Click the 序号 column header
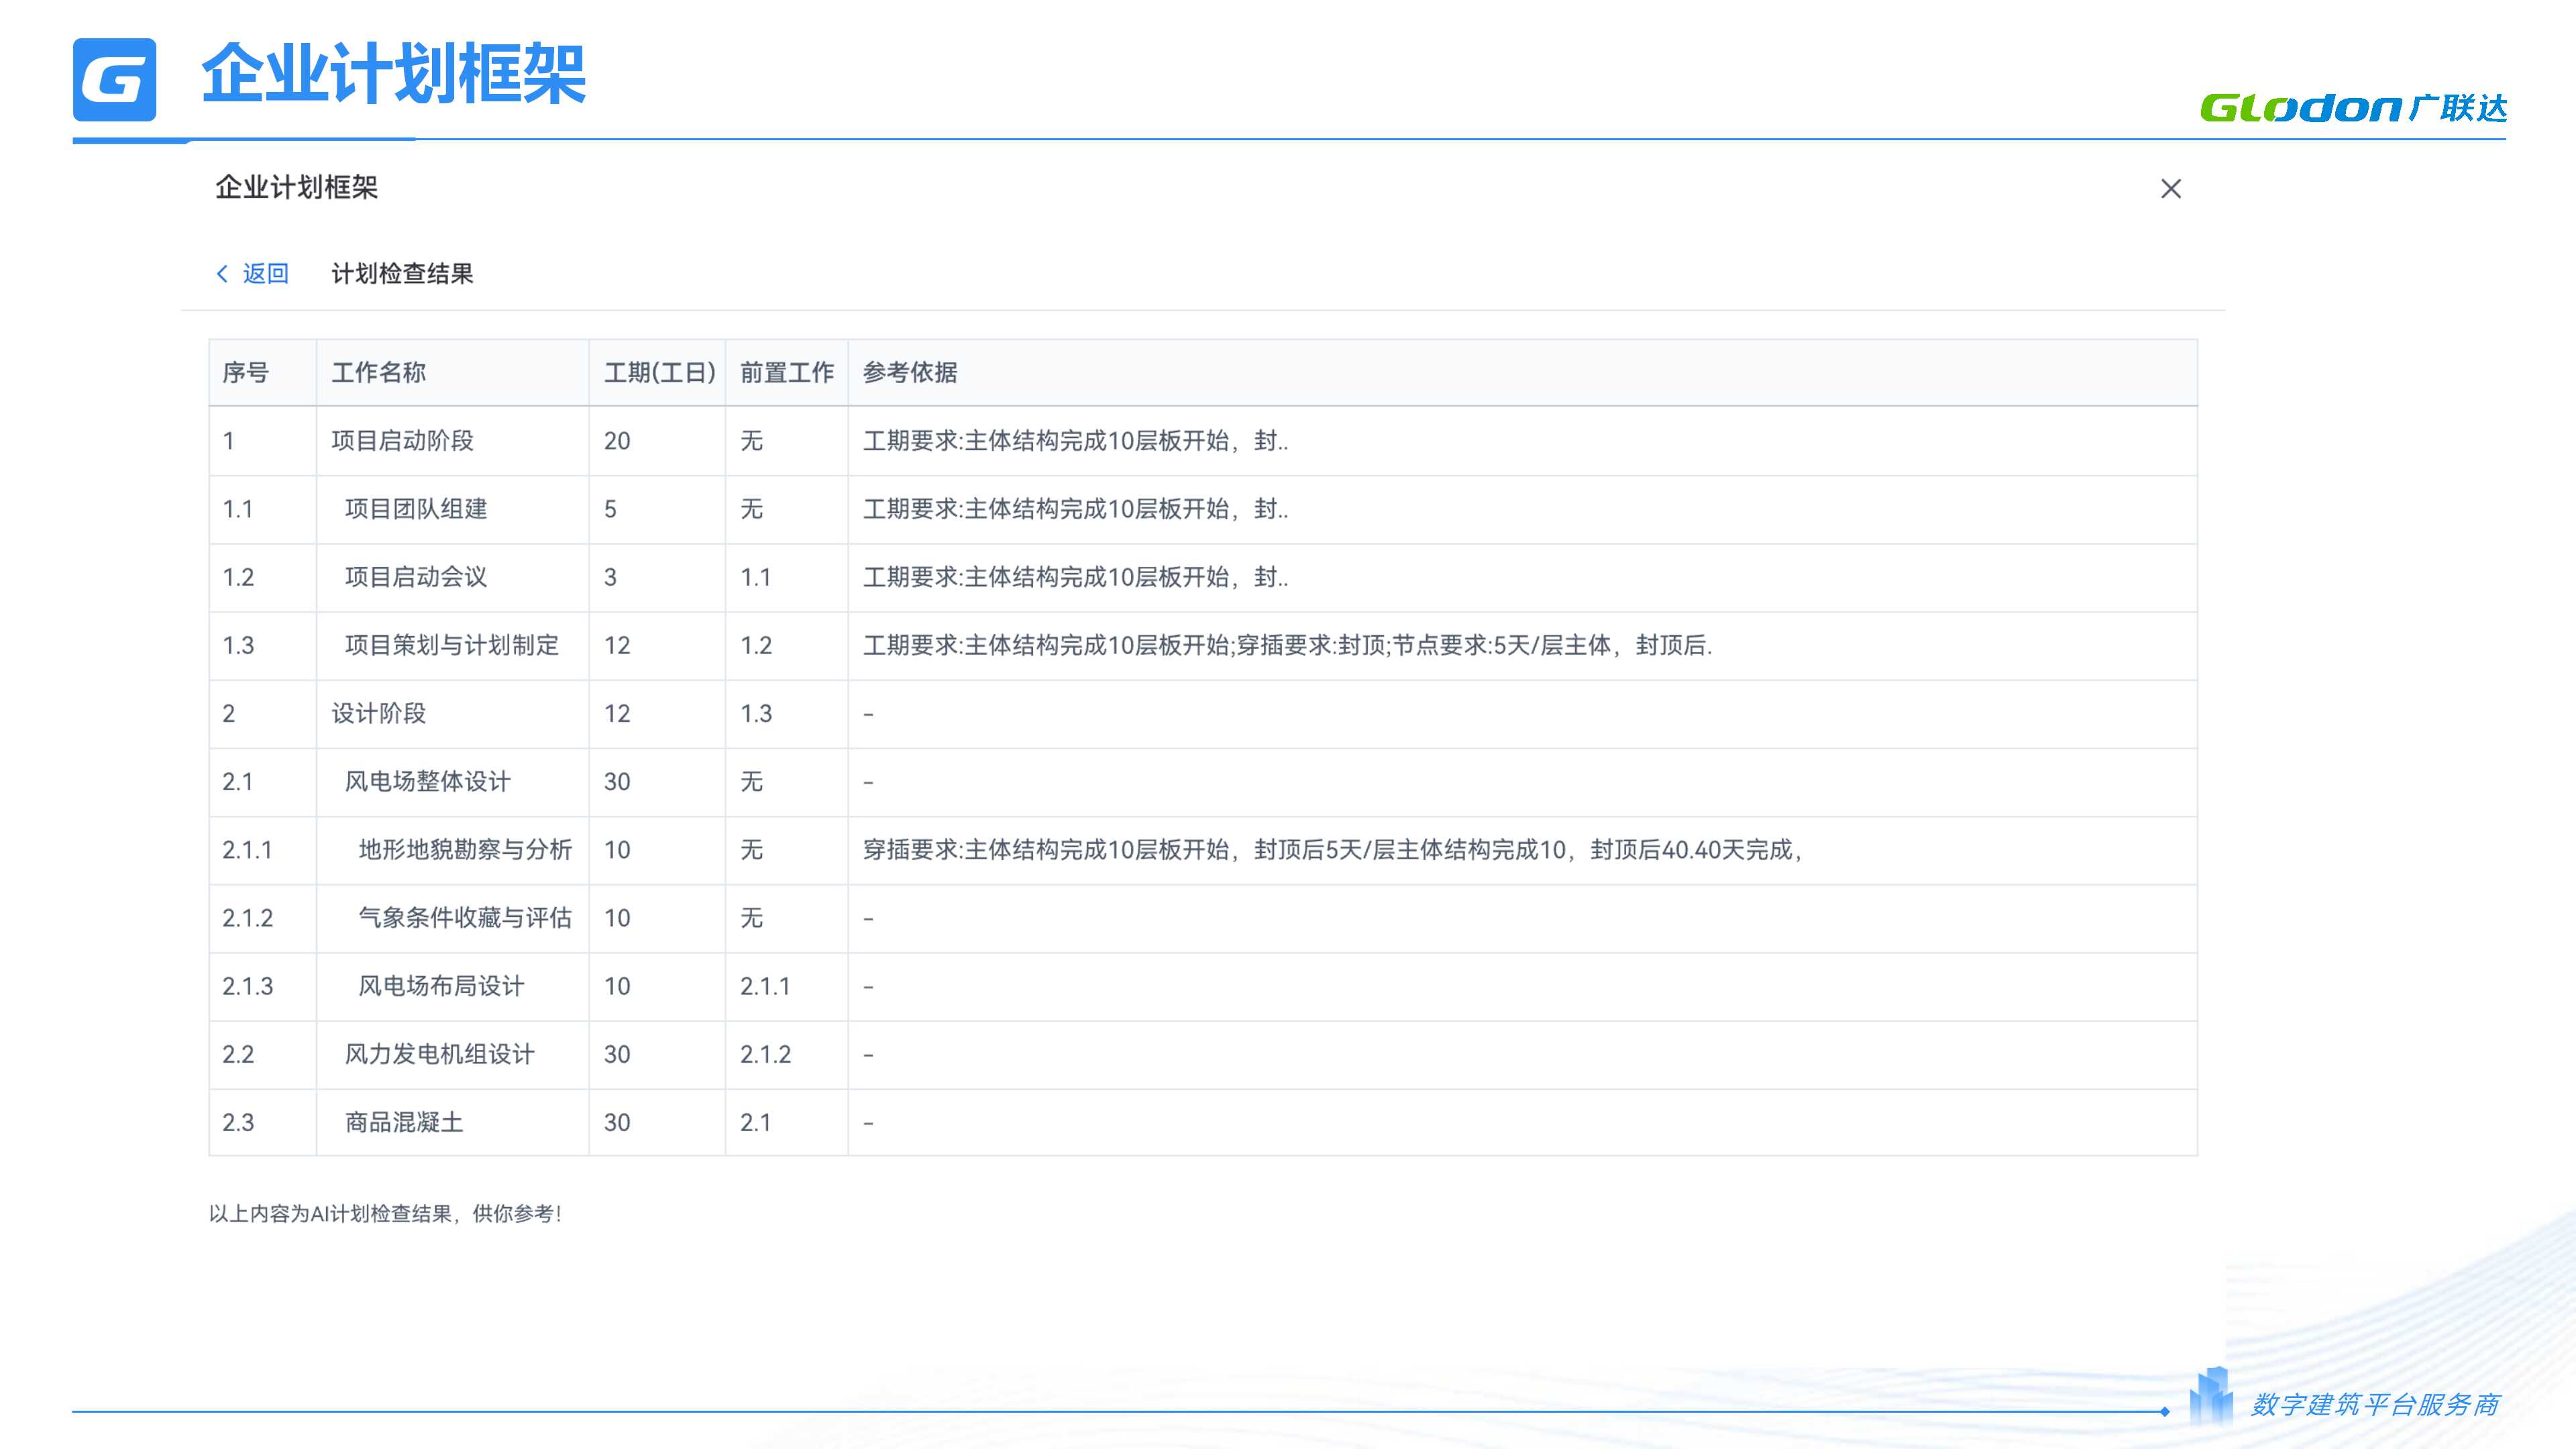Screen dimensions: 2576x1449 coord(246,373)
